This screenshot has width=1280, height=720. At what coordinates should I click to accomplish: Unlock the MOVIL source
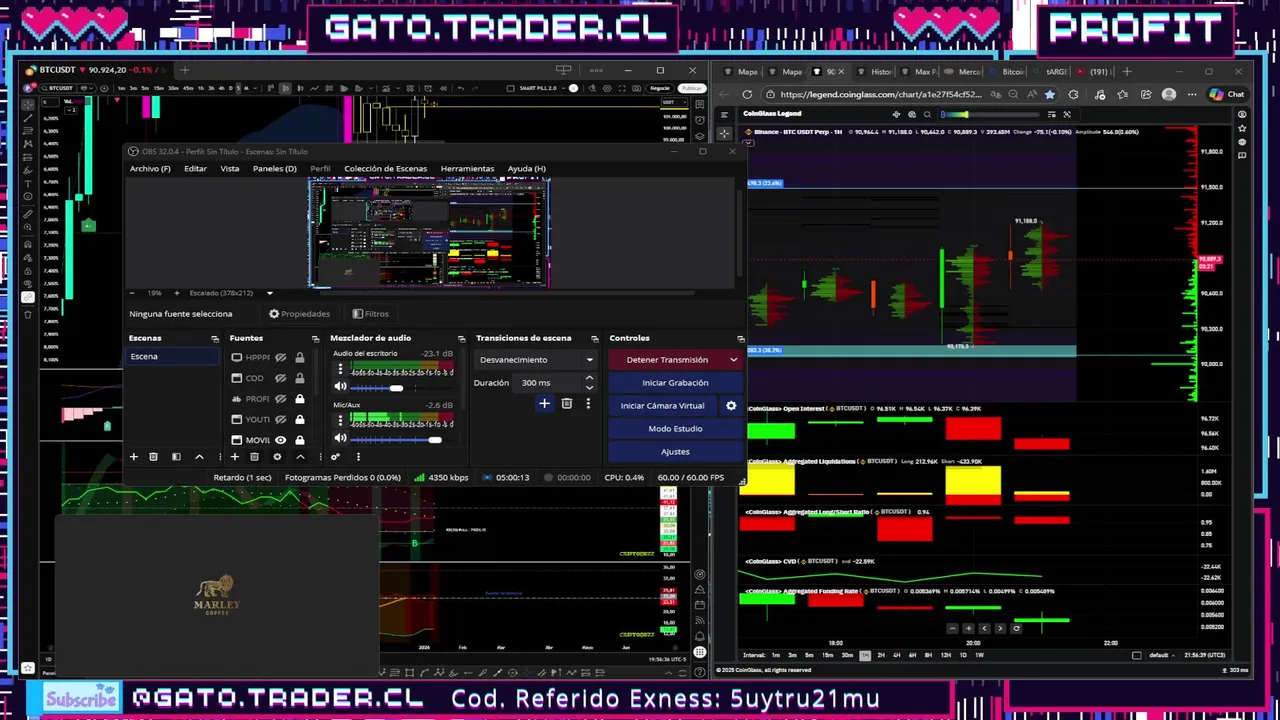(299, 440)
